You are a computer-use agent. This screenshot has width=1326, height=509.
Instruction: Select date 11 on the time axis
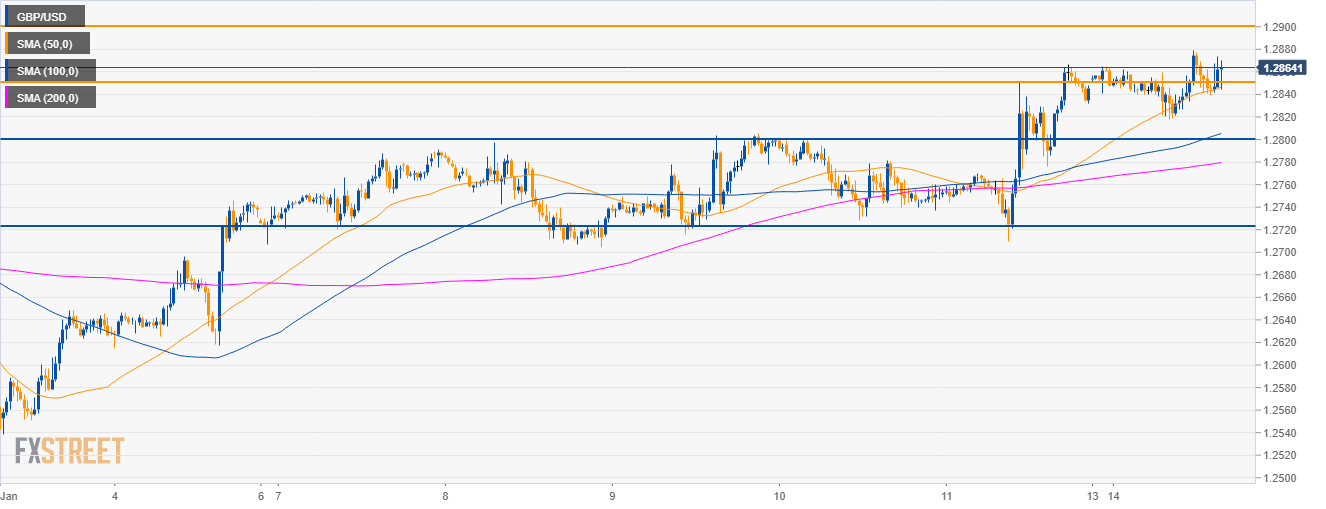pyautogui.click(x=947, y=496)
